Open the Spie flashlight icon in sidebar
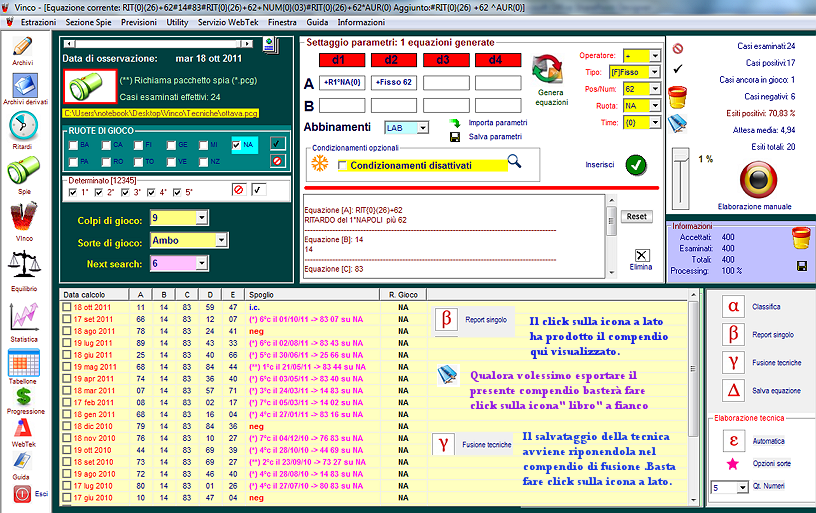 click(23, 171)
